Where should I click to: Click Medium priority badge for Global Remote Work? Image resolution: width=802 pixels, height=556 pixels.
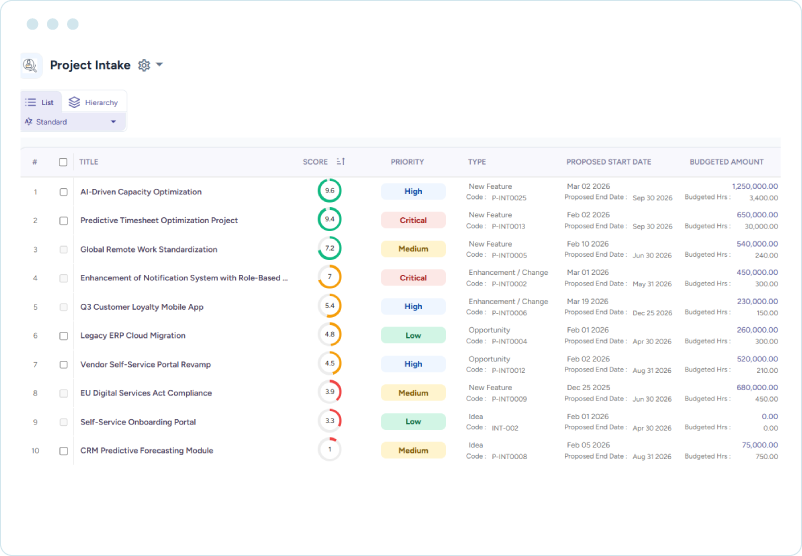pyautogui.click(x=413, y=249)
